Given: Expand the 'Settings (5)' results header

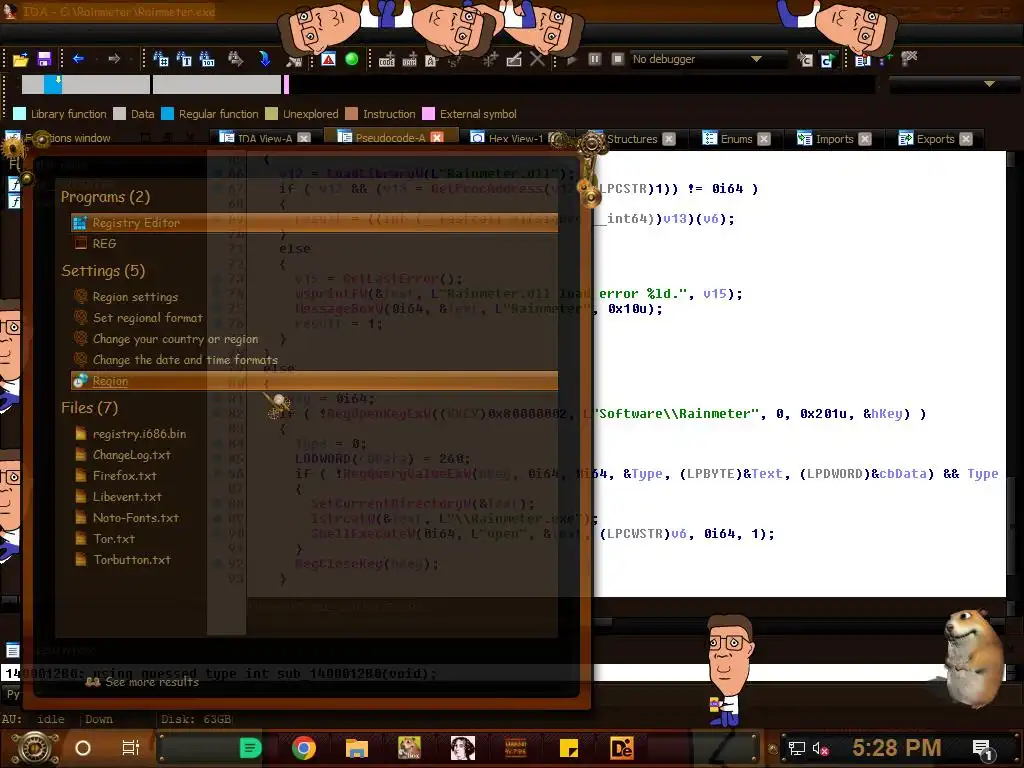Looking at the screenshot, I should coord(103,270).
